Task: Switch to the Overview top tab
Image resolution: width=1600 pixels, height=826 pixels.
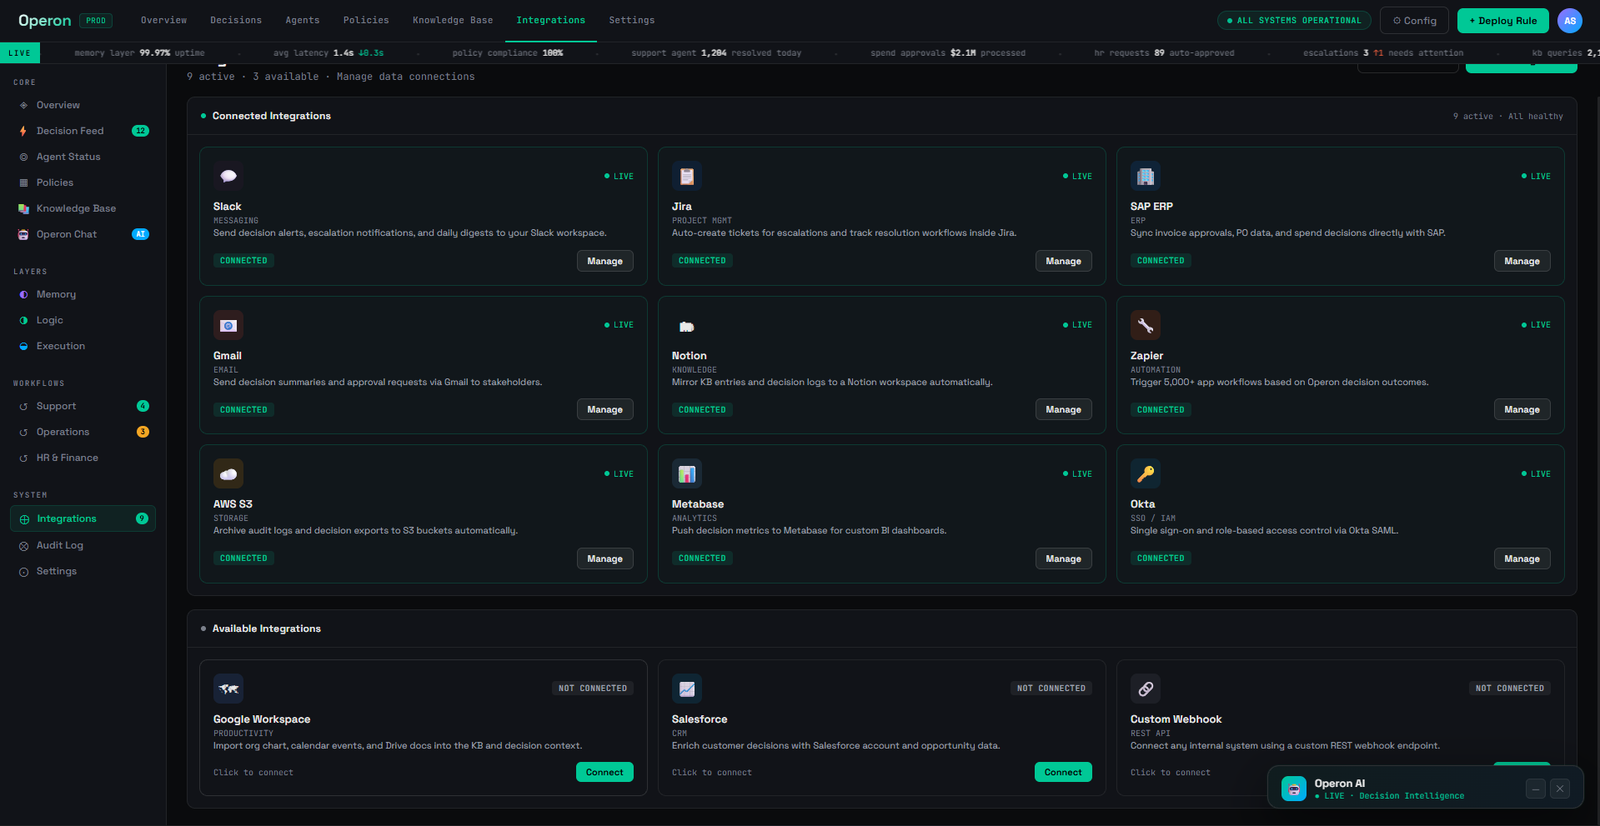Action: pos(164,20)
